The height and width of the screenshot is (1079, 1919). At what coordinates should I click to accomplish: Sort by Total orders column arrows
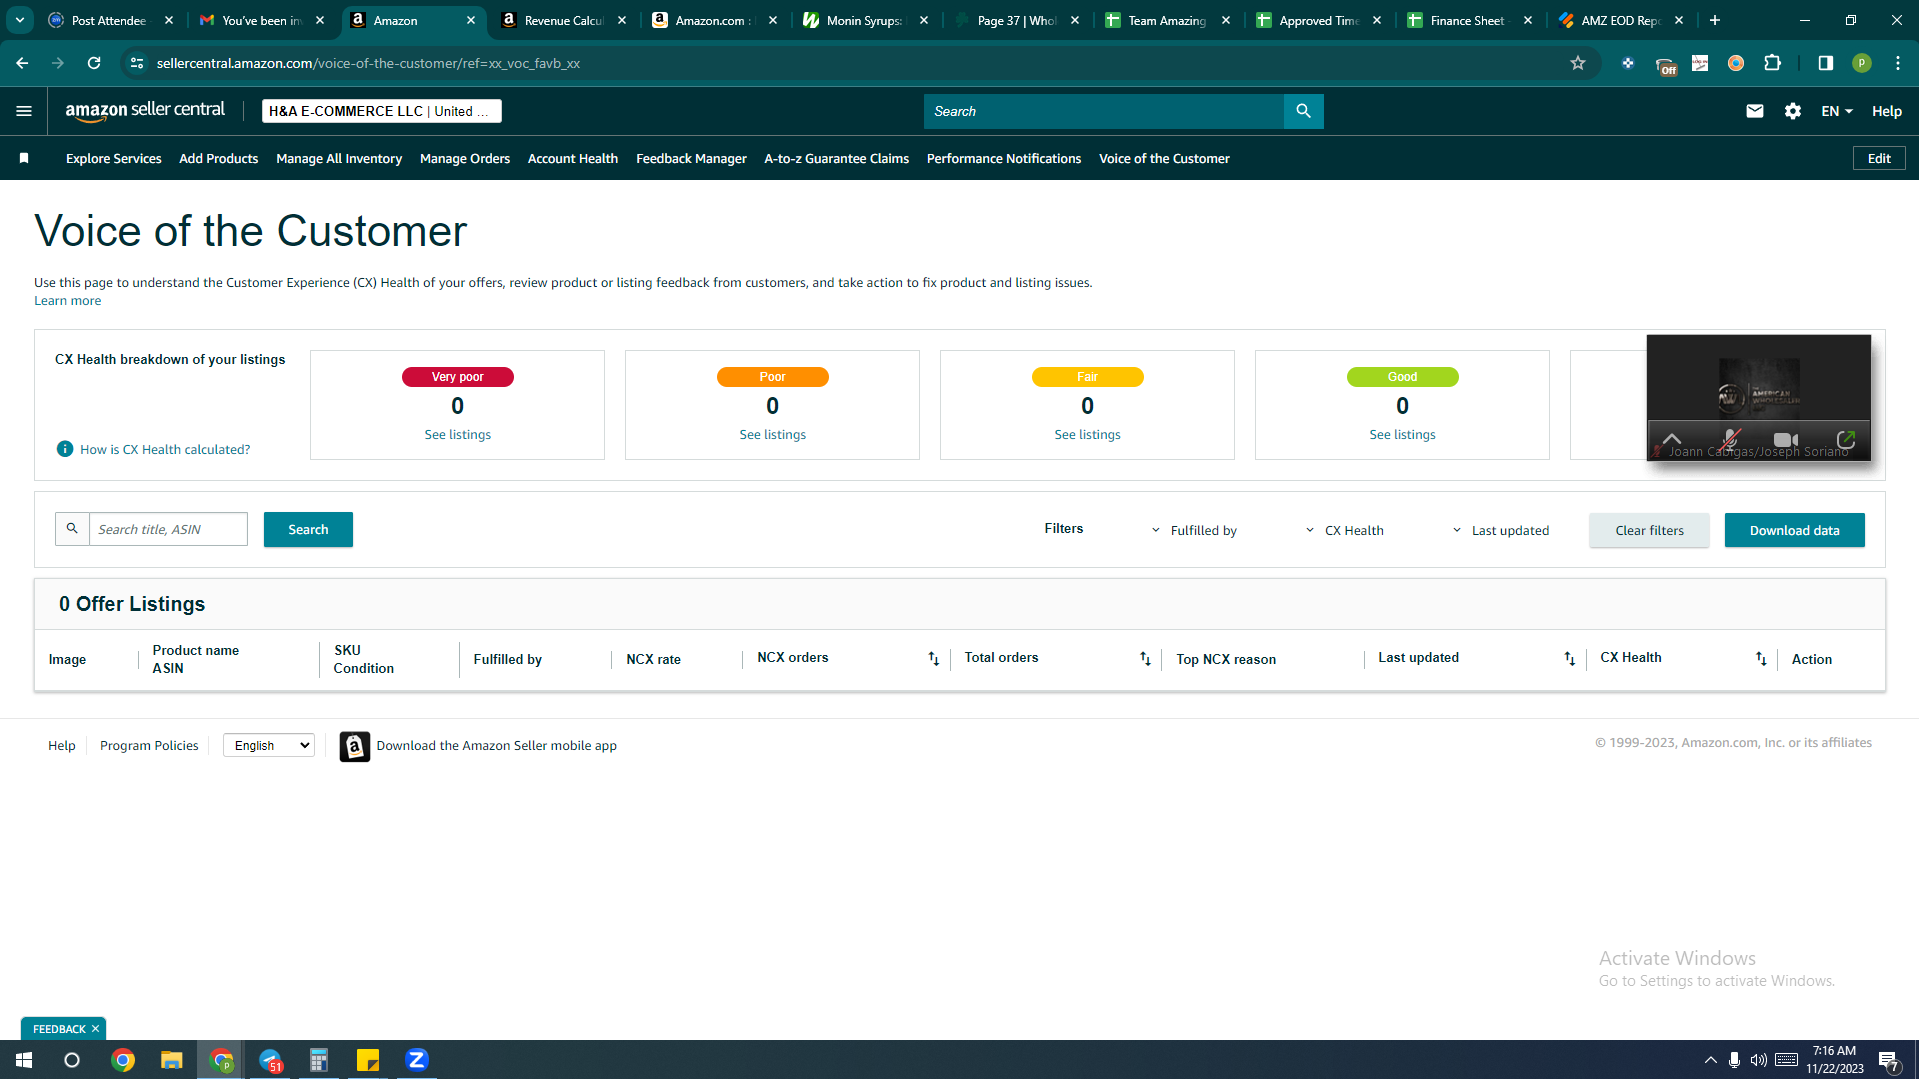(x=1145, y=658)
